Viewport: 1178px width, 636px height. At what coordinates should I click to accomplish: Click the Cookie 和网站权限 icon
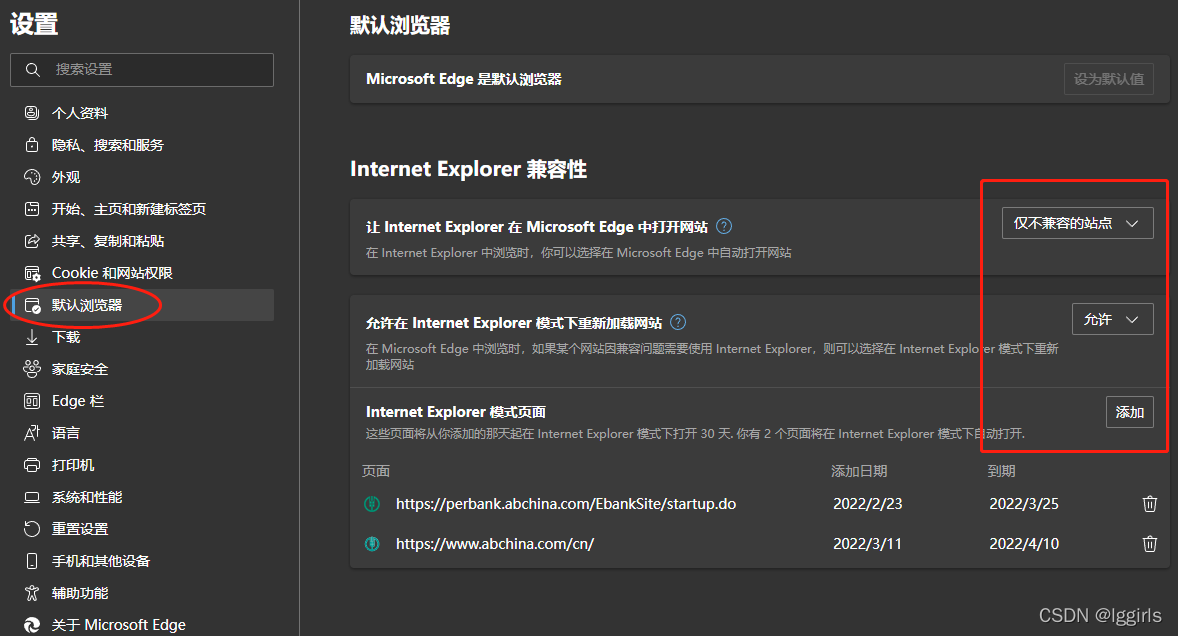pyautogui.click(x=32, y=273)
